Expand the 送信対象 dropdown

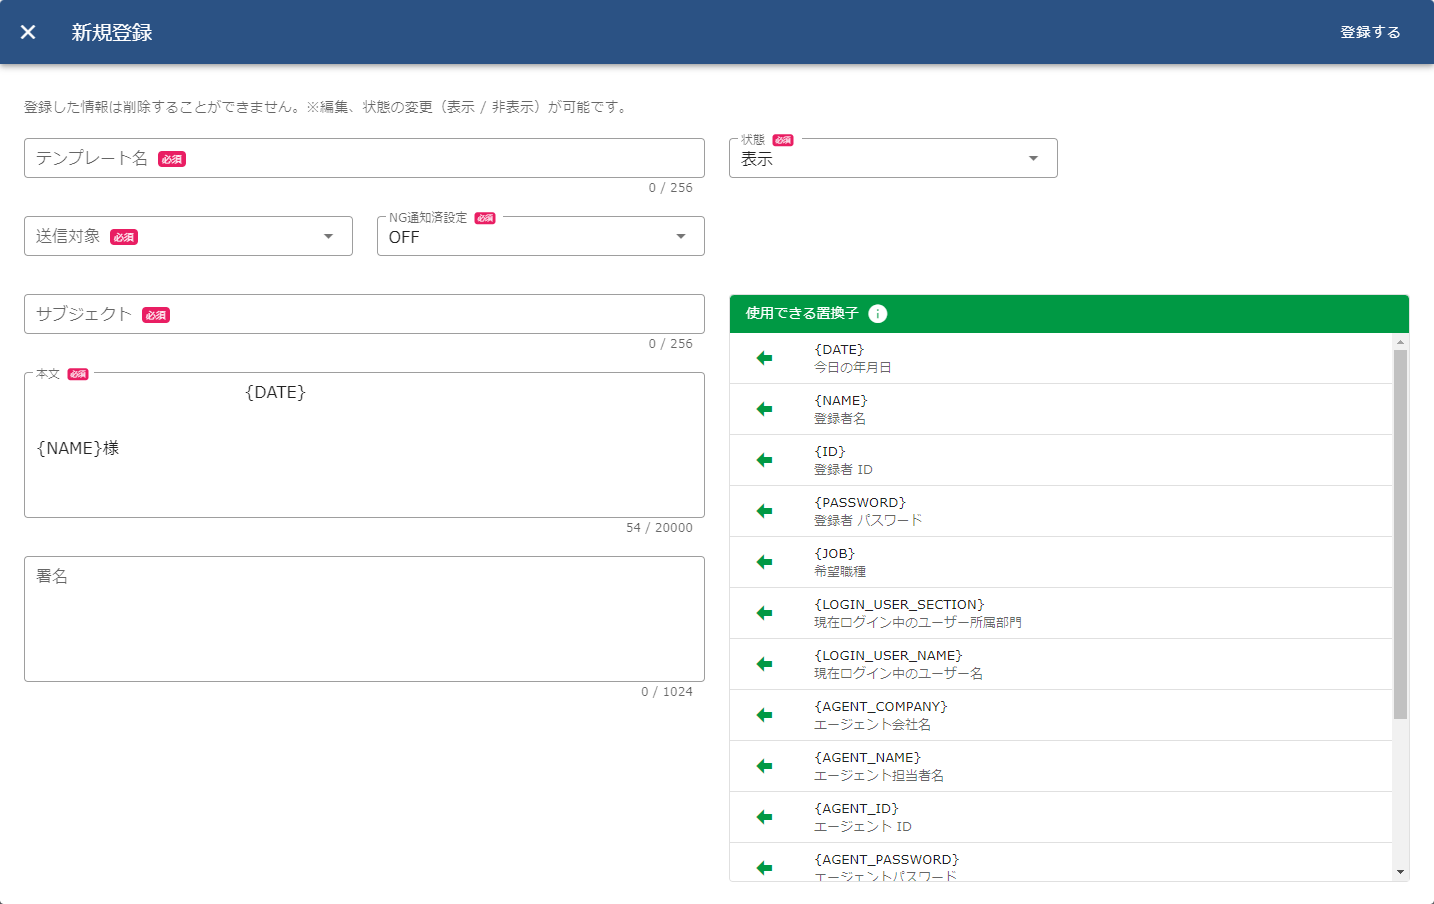pyautogui.click(x=188, y=237)
